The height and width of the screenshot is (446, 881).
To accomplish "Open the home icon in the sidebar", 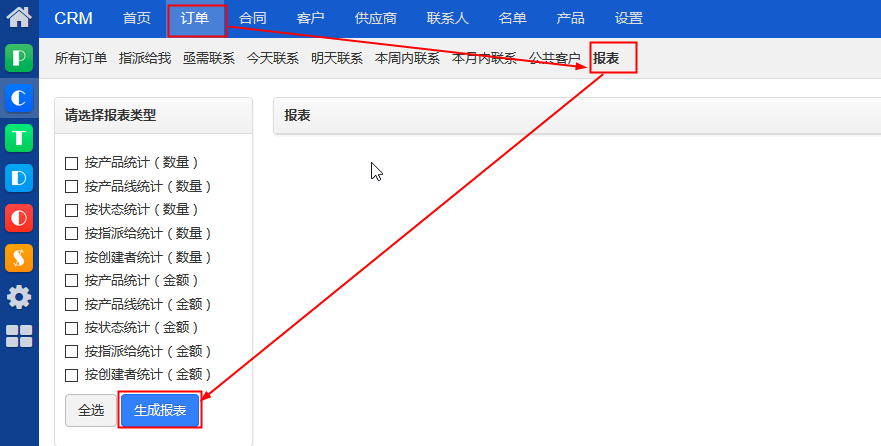I will (19, 16).
